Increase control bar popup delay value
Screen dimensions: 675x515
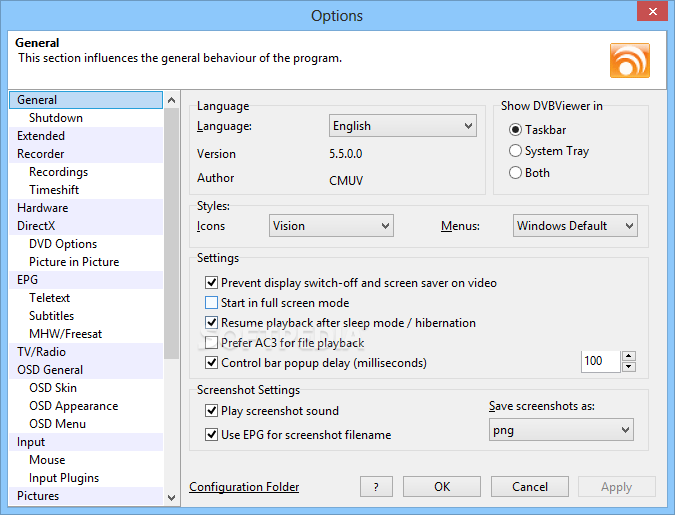click(x=629, y=356)
